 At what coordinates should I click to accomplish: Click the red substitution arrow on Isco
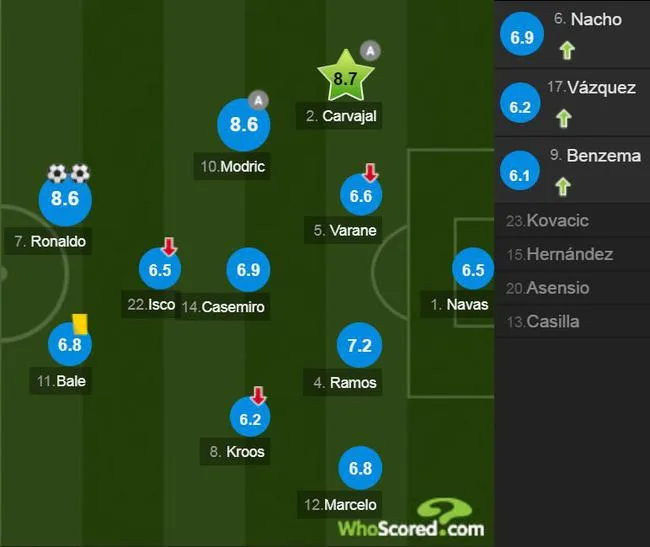pyautogui.click(x=169, y=247)
